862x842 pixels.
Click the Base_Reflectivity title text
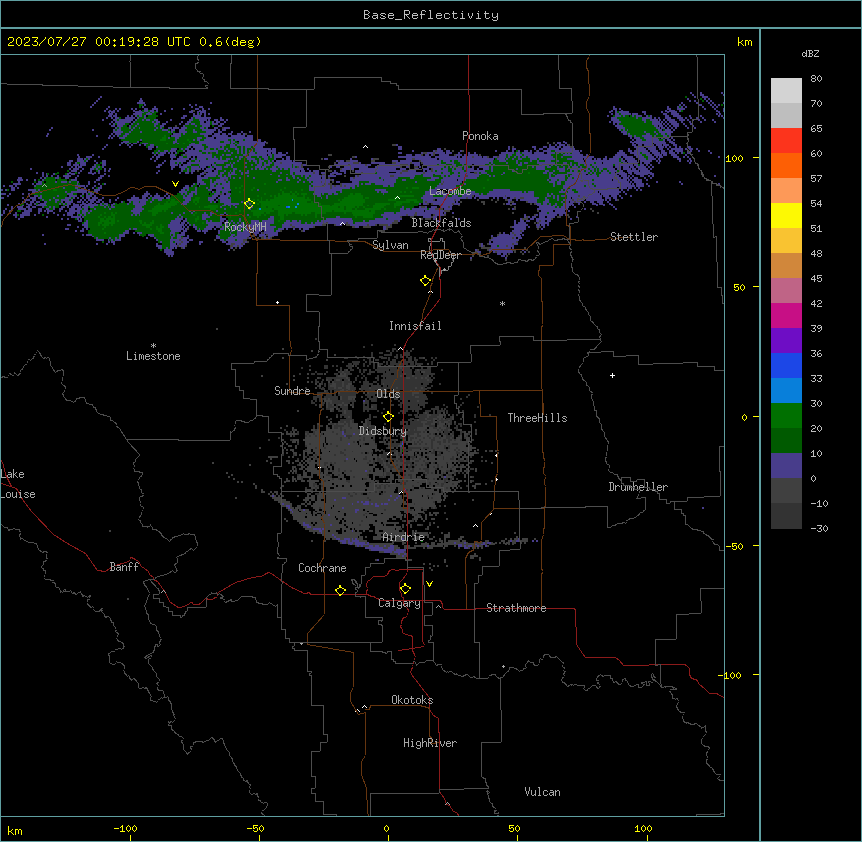pyautogui.click(x=431, y=15)
